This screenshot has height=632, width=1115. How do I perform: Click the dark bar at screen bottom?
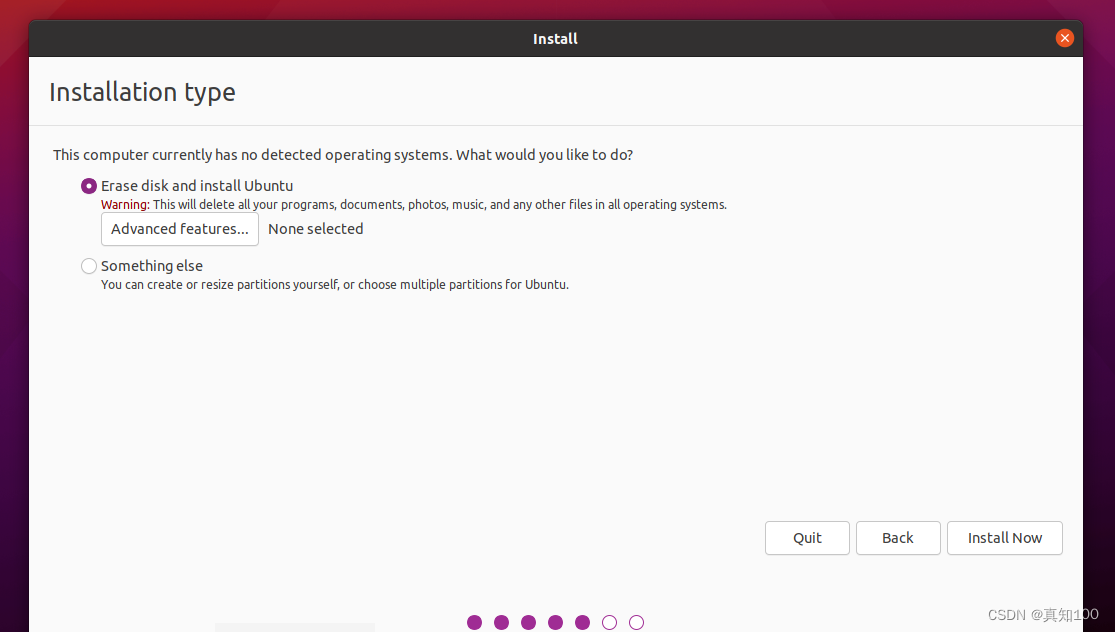[x=294, y=628]
